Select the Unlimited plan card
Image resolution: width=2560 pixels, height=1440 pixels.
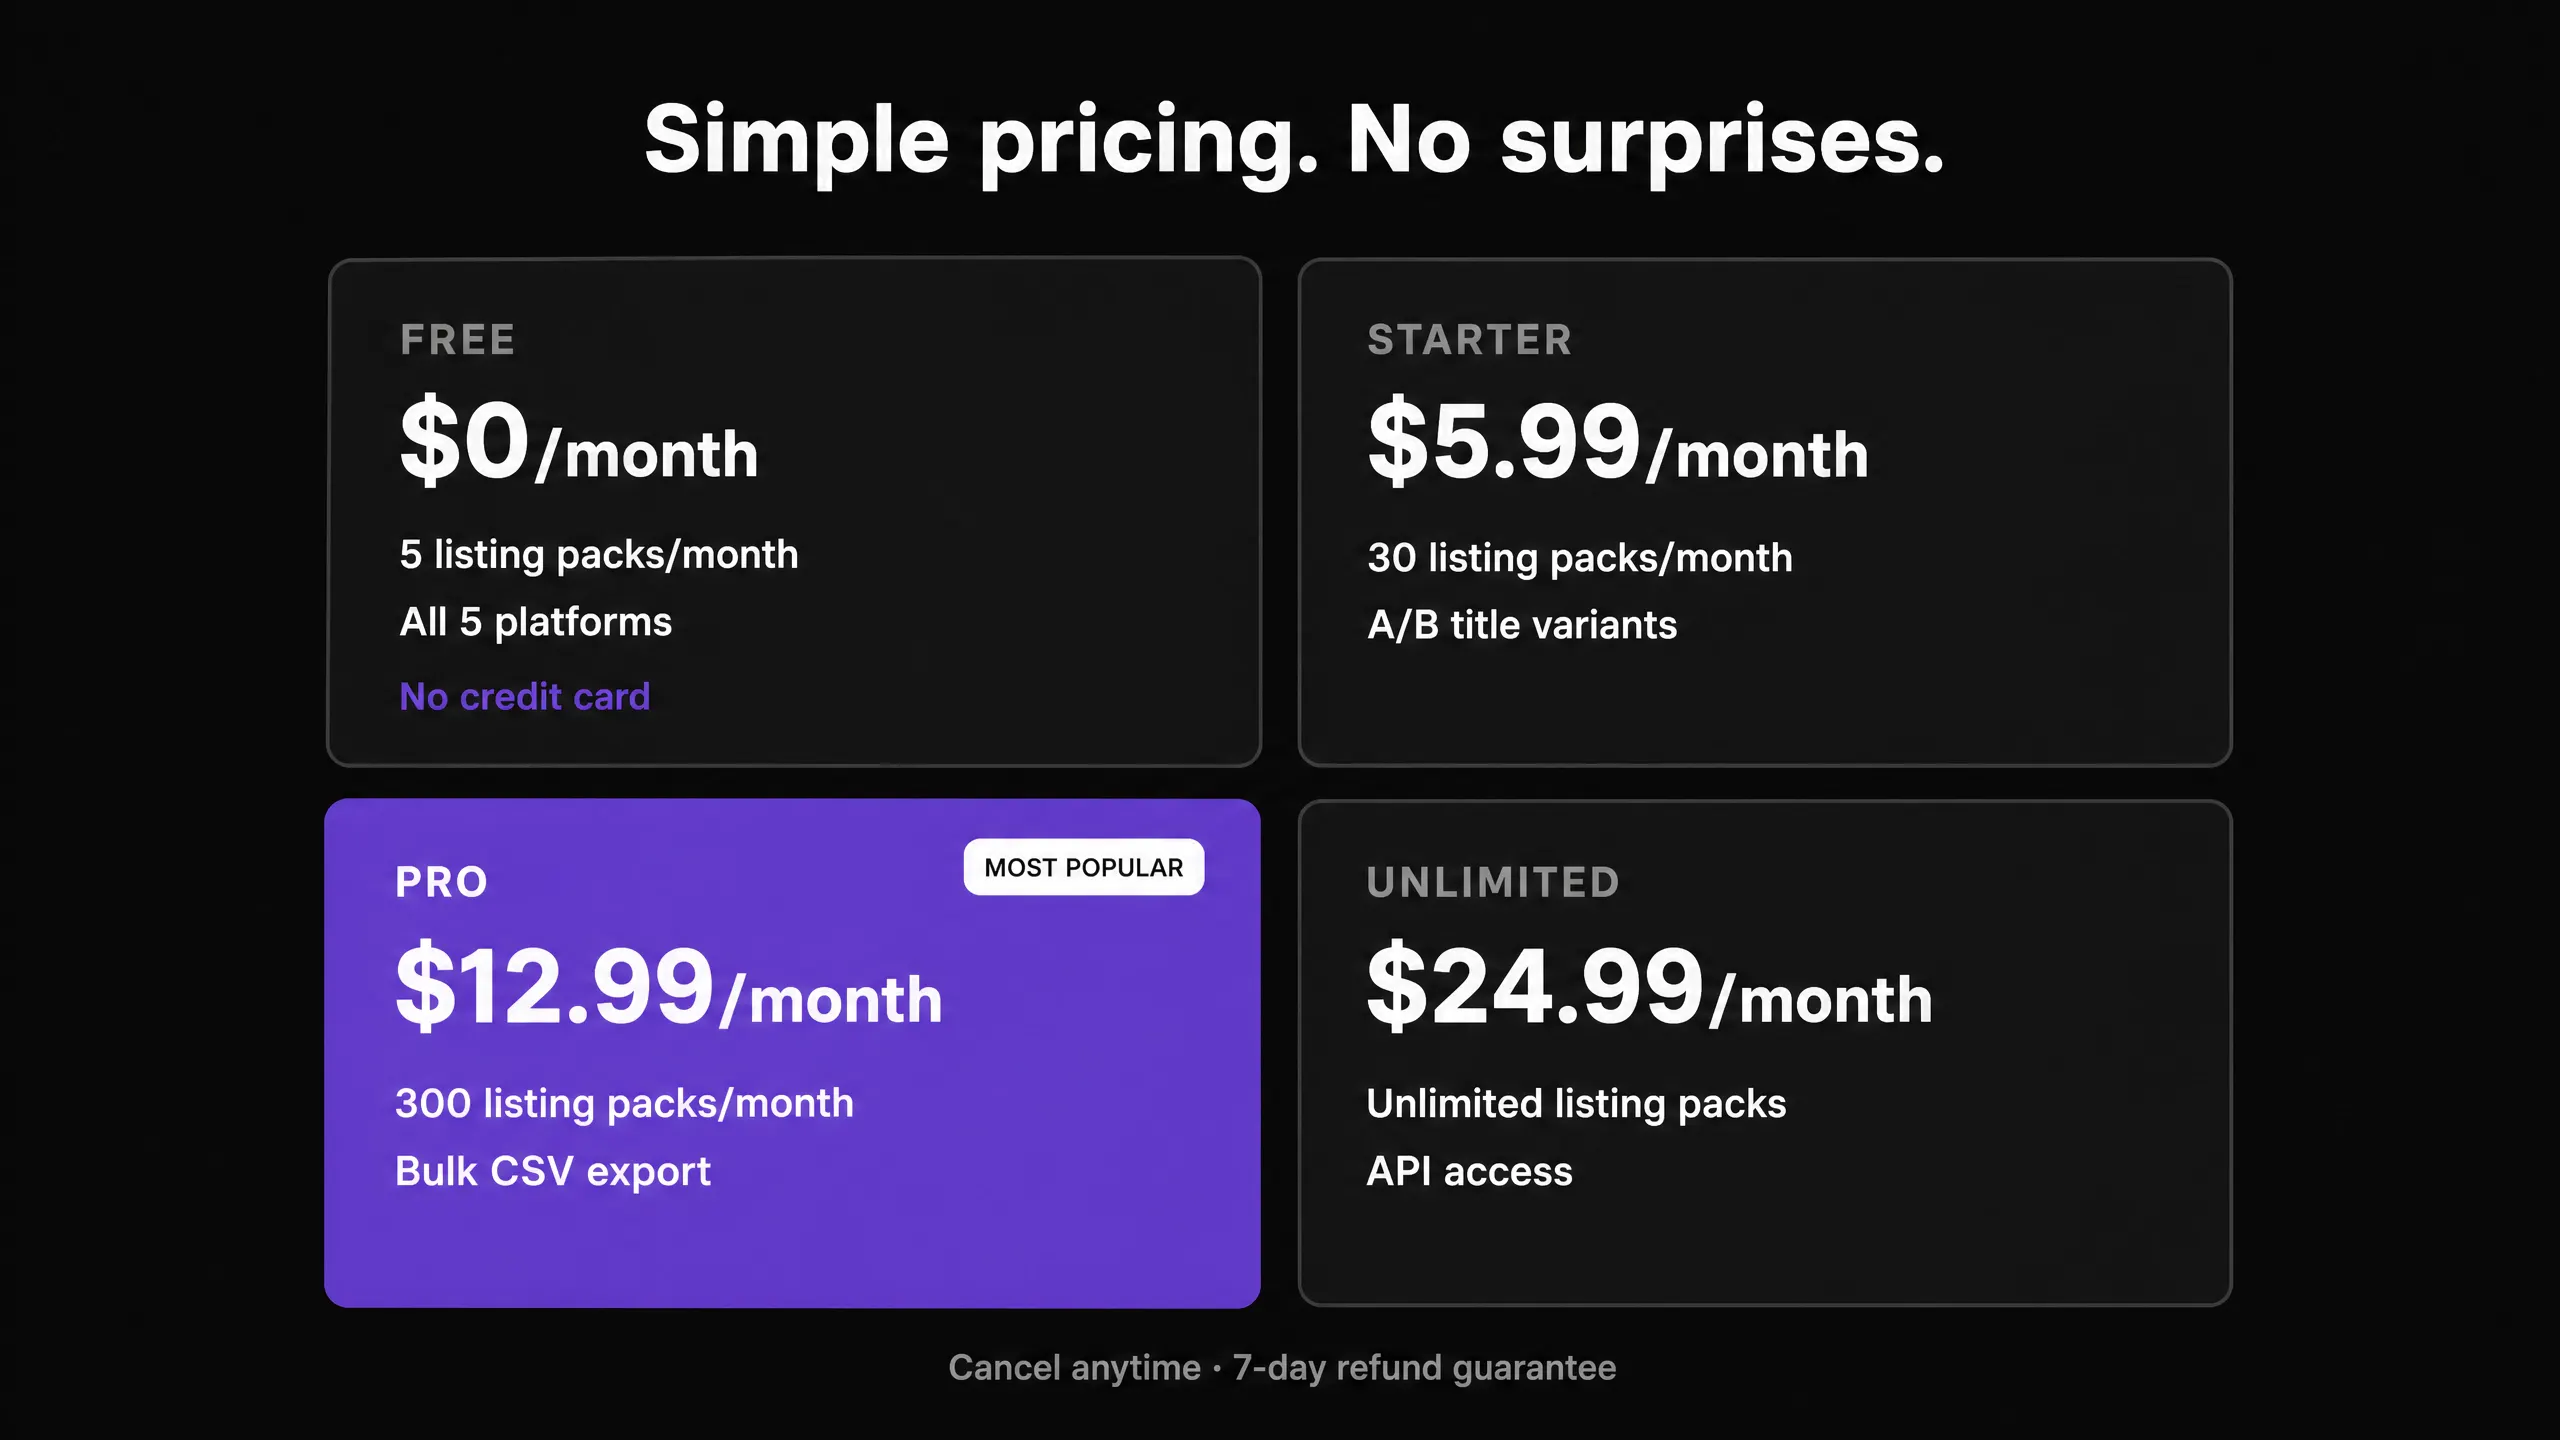pos(1765,1053)
